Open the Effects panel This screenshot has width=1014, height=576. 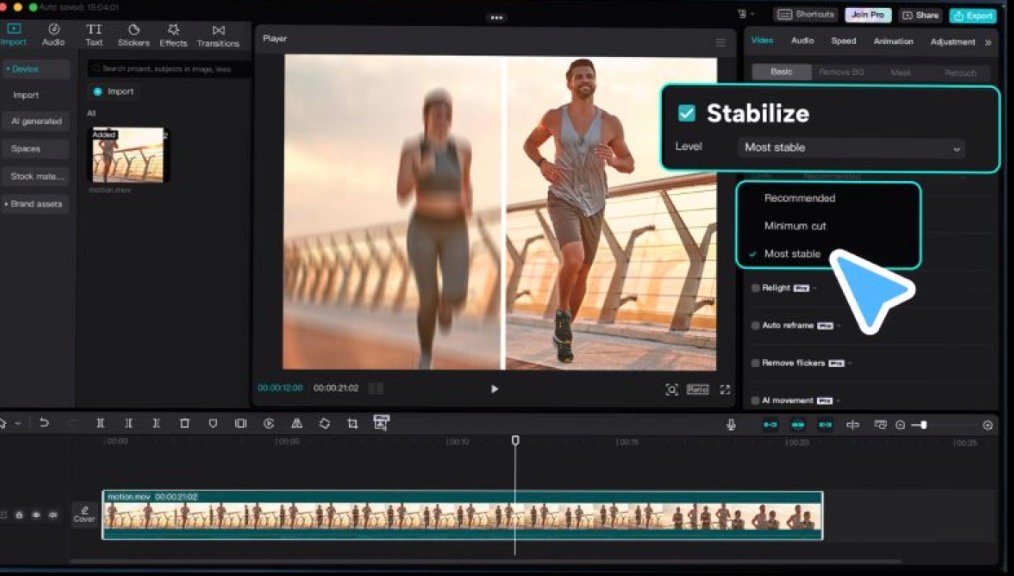coord(173,35)
